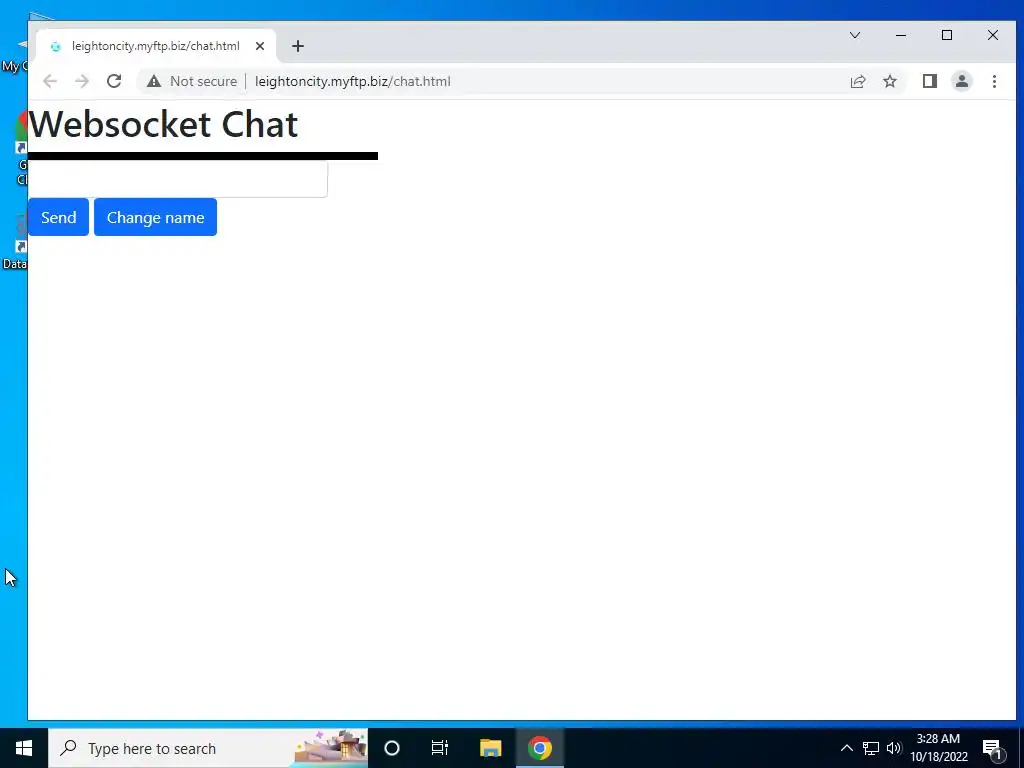Expand the tab search dropdown
This screenshot has width=1024, height=768.
[x=855, y=35]
